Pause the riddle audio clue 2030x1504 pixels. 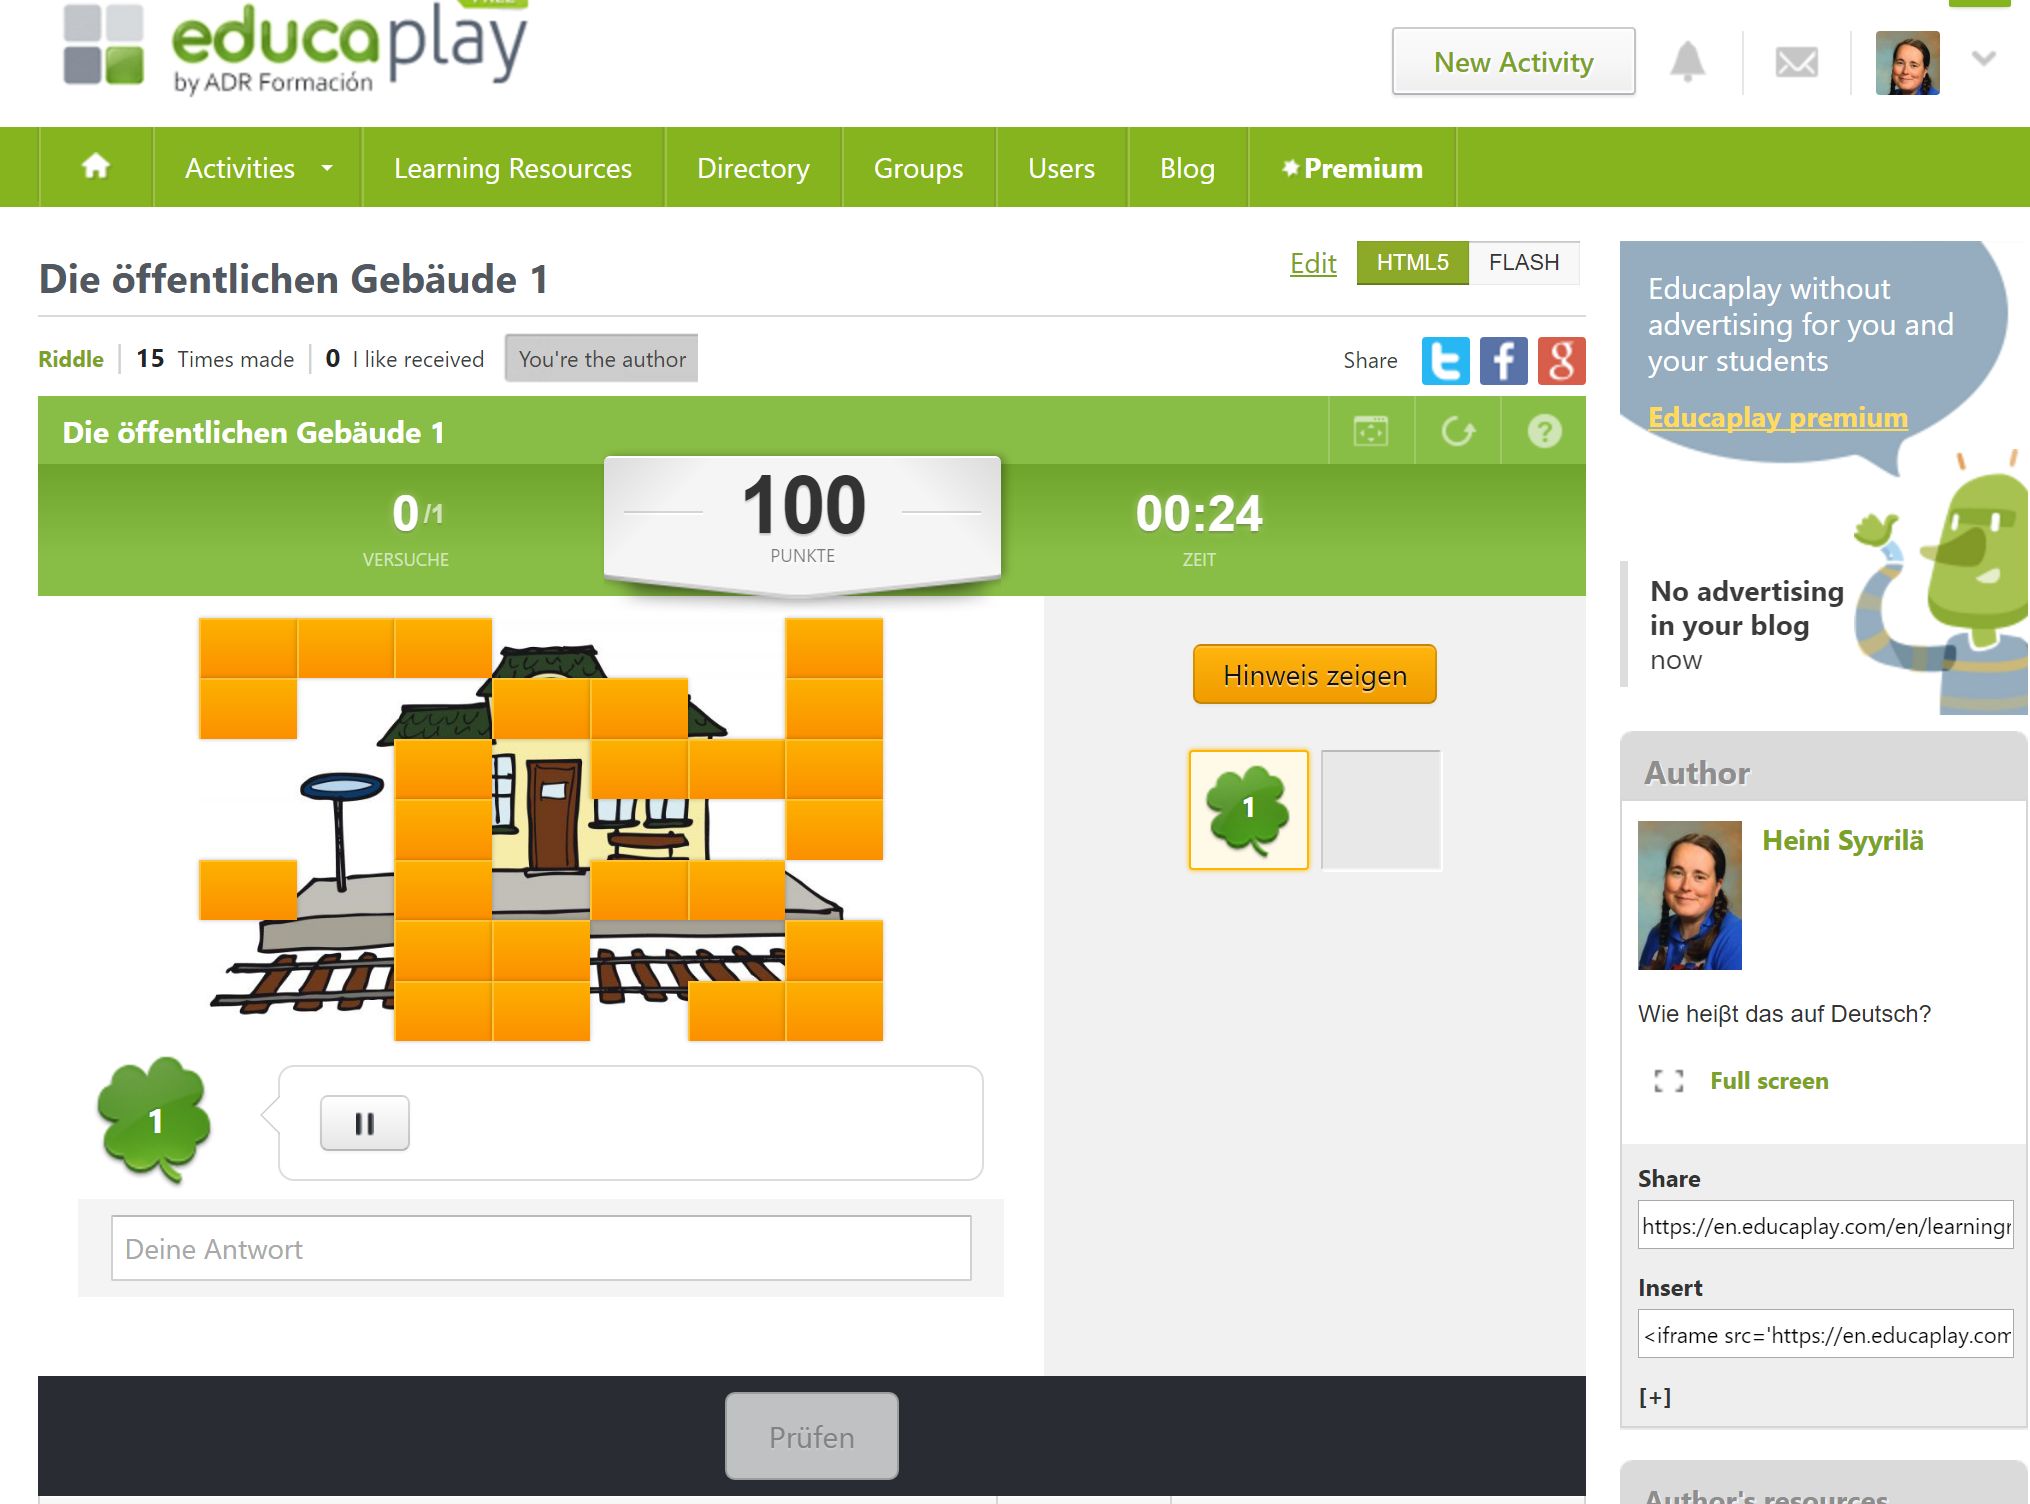tap(365, 1124)
